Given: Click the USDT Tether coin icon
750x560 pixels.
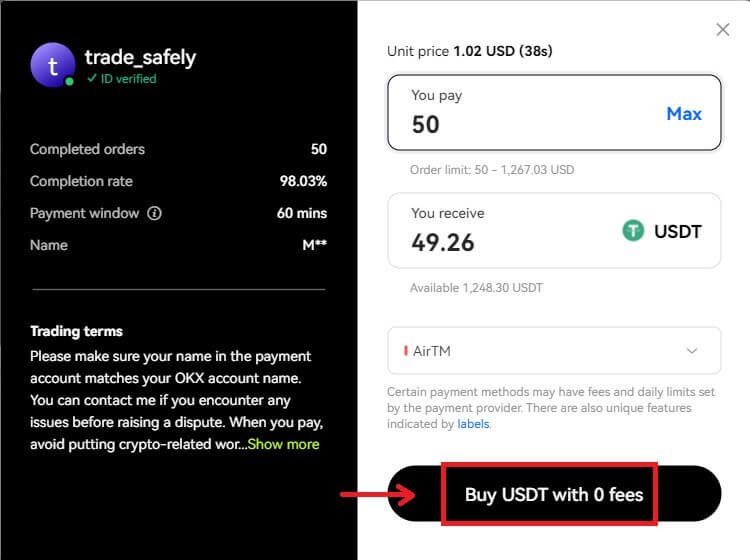Looking at the screenshot, I should [x=633, y=231].
